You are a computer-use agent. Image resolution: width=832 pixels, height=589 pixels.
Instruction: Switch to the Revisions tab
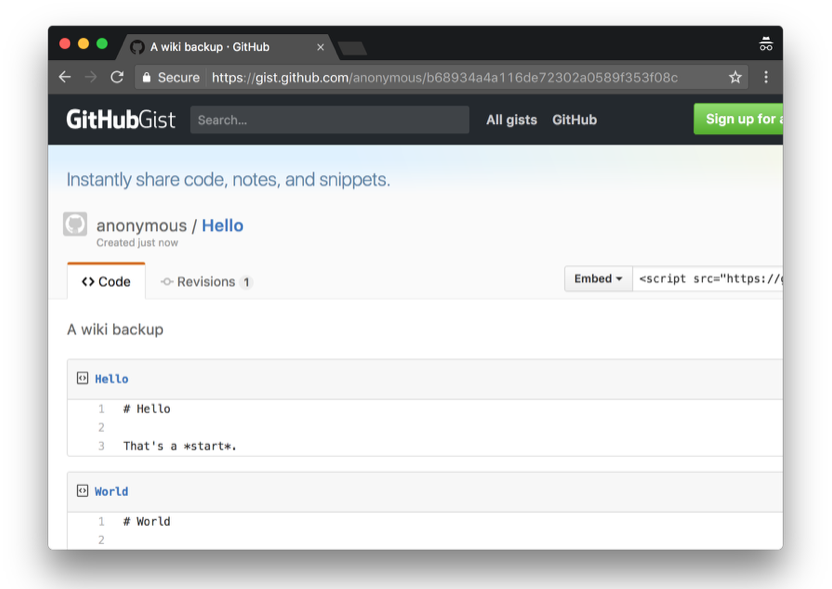coord(206,282)
